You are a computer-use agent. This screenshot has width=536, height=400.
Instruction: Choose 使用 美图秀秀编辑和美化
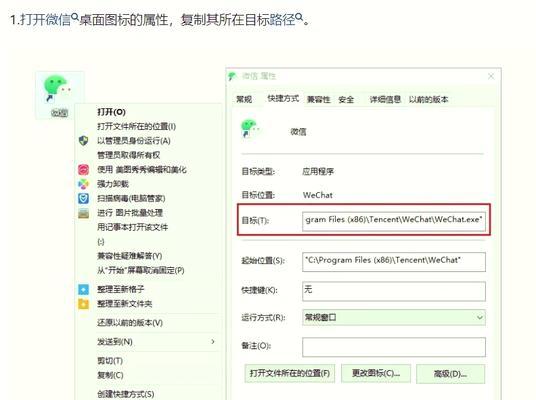(x=142, y=170)
